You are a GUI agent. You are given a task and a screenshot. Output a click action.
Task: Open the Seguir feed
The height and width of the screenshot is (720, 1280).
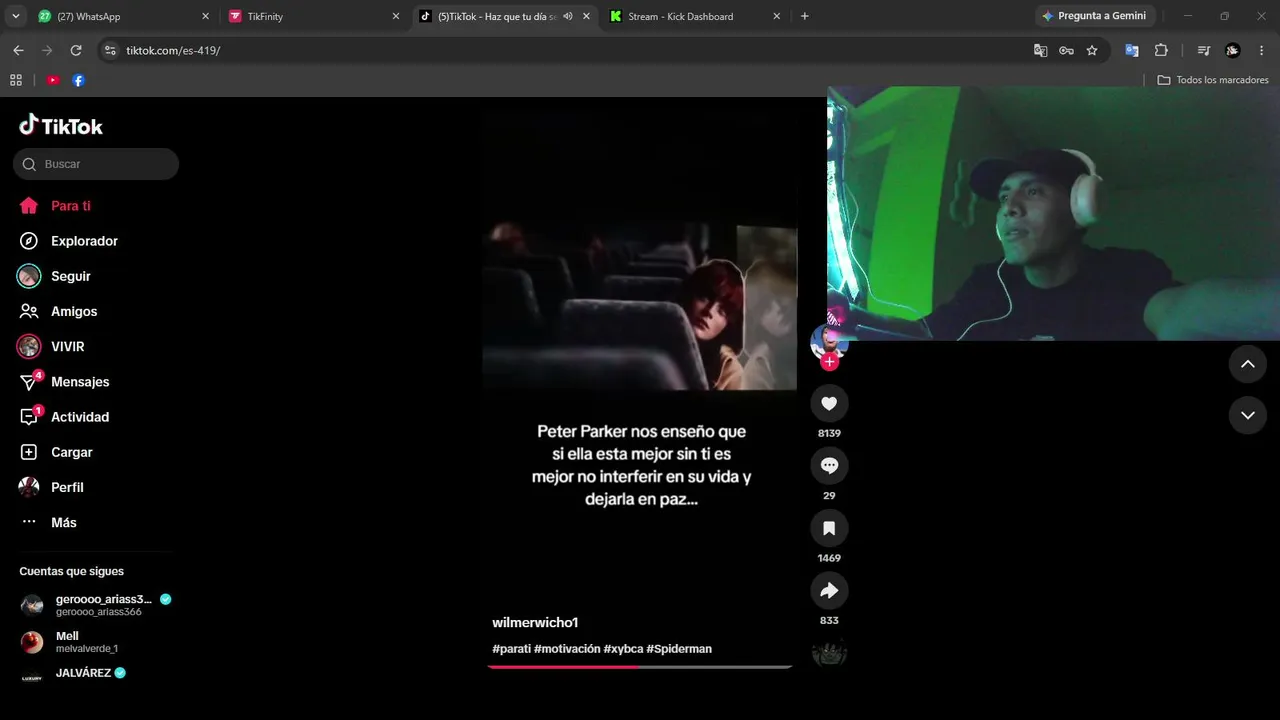(x=56, y=276)
